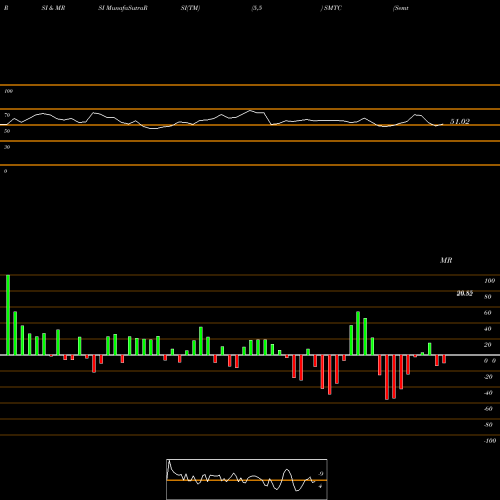Click the MR axis label 20
The width and height of the screenshot is (500, 500).
(x=488, y=345)
